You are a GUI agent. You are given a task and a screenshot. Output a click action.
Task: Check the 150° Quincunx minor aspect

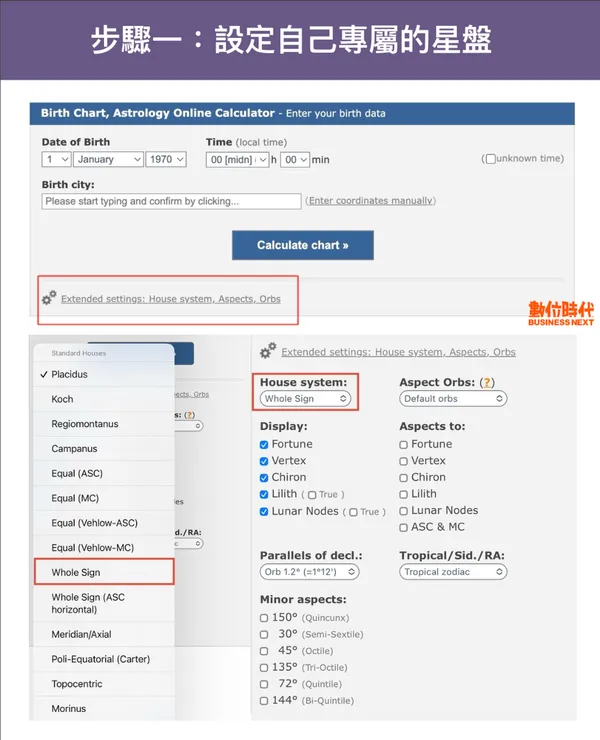[x=264, y=618]
